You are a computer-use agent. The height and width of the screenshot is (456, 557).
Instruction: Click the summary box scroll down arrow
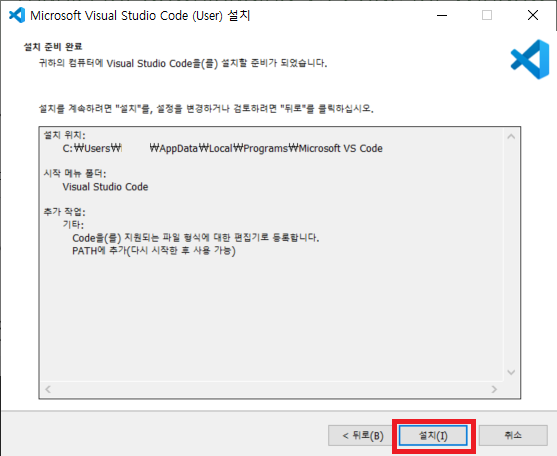tap(511, 372)
